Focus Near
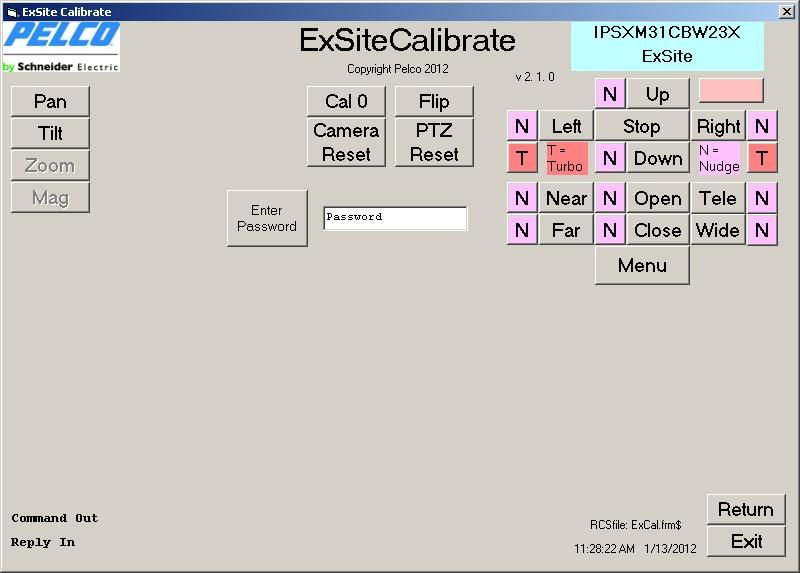The width and height of the screenshot is (800, 573). [x=566, y=198]
